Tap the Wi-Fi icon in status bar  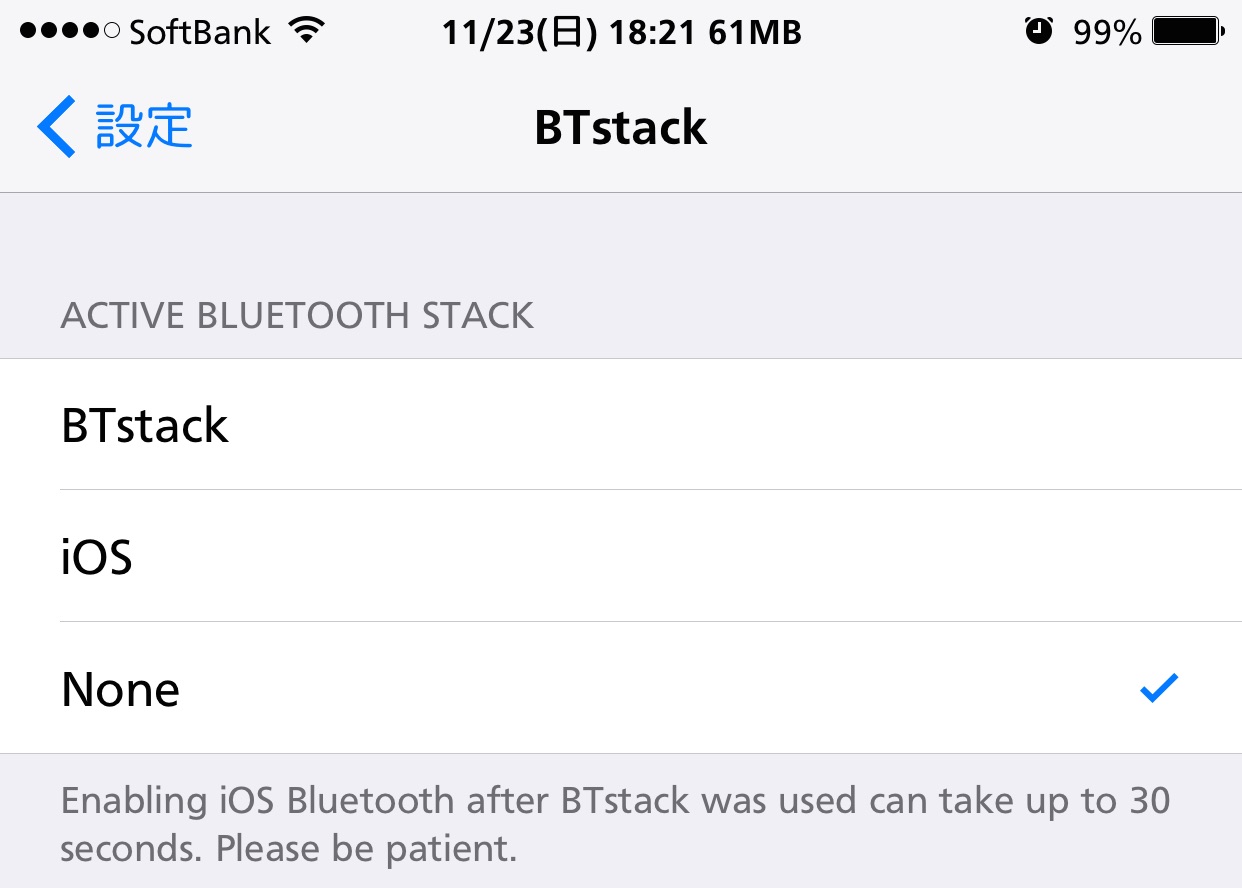(x=308, y=33)
